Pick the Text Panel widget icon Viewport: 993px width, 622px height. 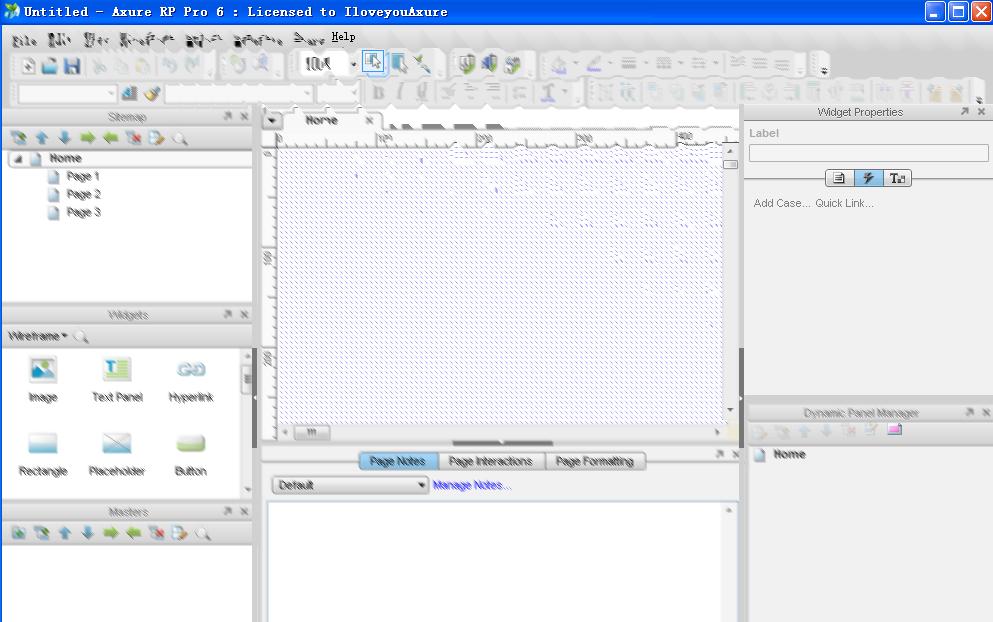coord(117,370)
